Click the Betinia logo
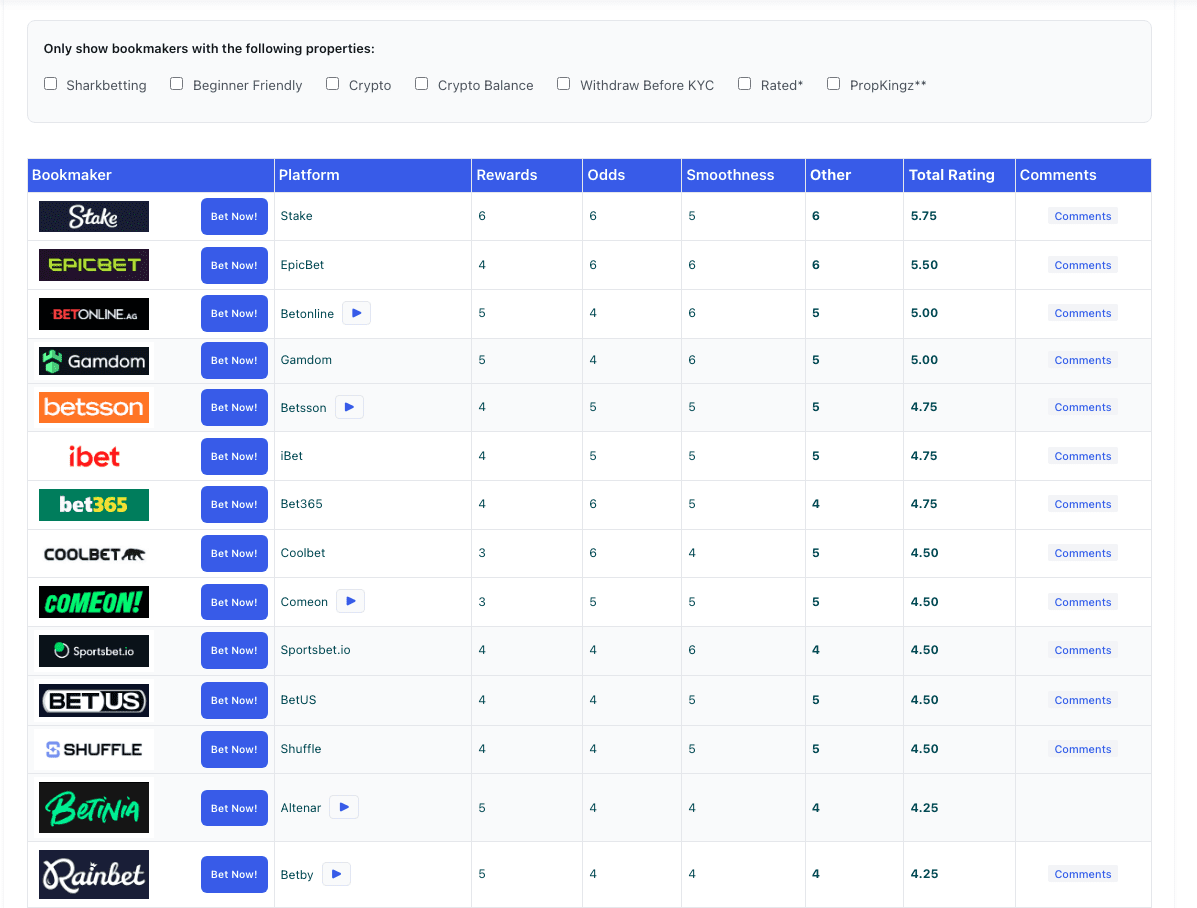Image resolution: width=1197 pixels, height=908 pixels. pos(94,807)
